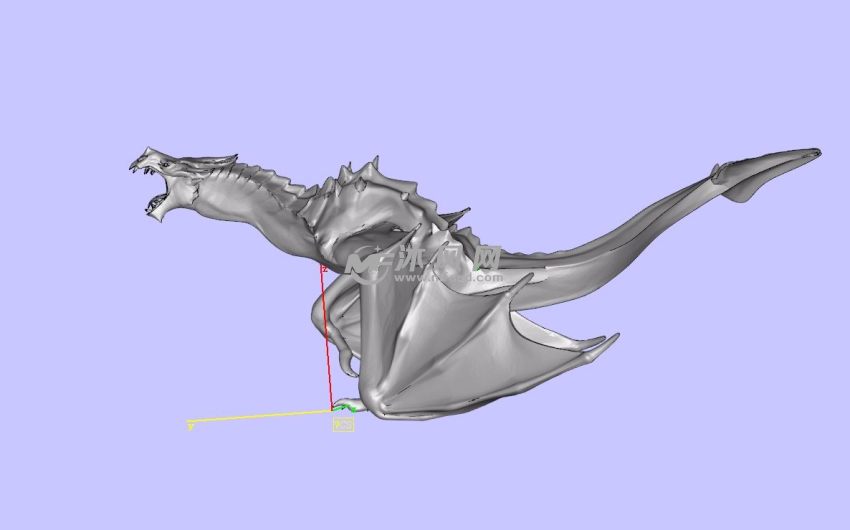Click the yellow Y axis label
Image resolution: width=850 pixels, height=530 pixels.
190,425
